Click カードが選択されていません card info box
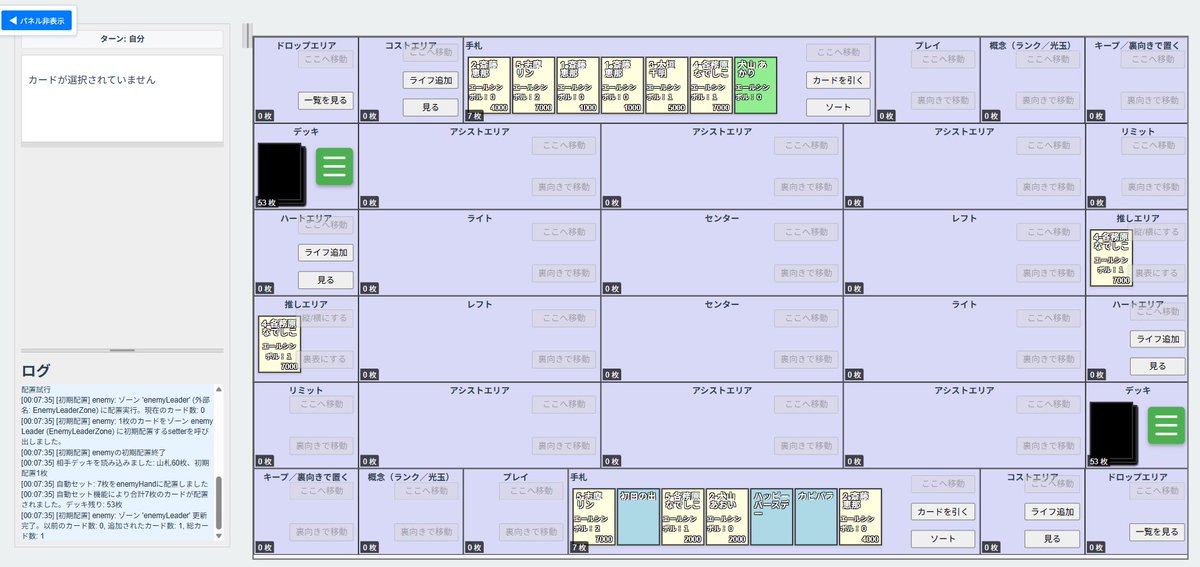The image size is (1200, 567). (122, 99)
